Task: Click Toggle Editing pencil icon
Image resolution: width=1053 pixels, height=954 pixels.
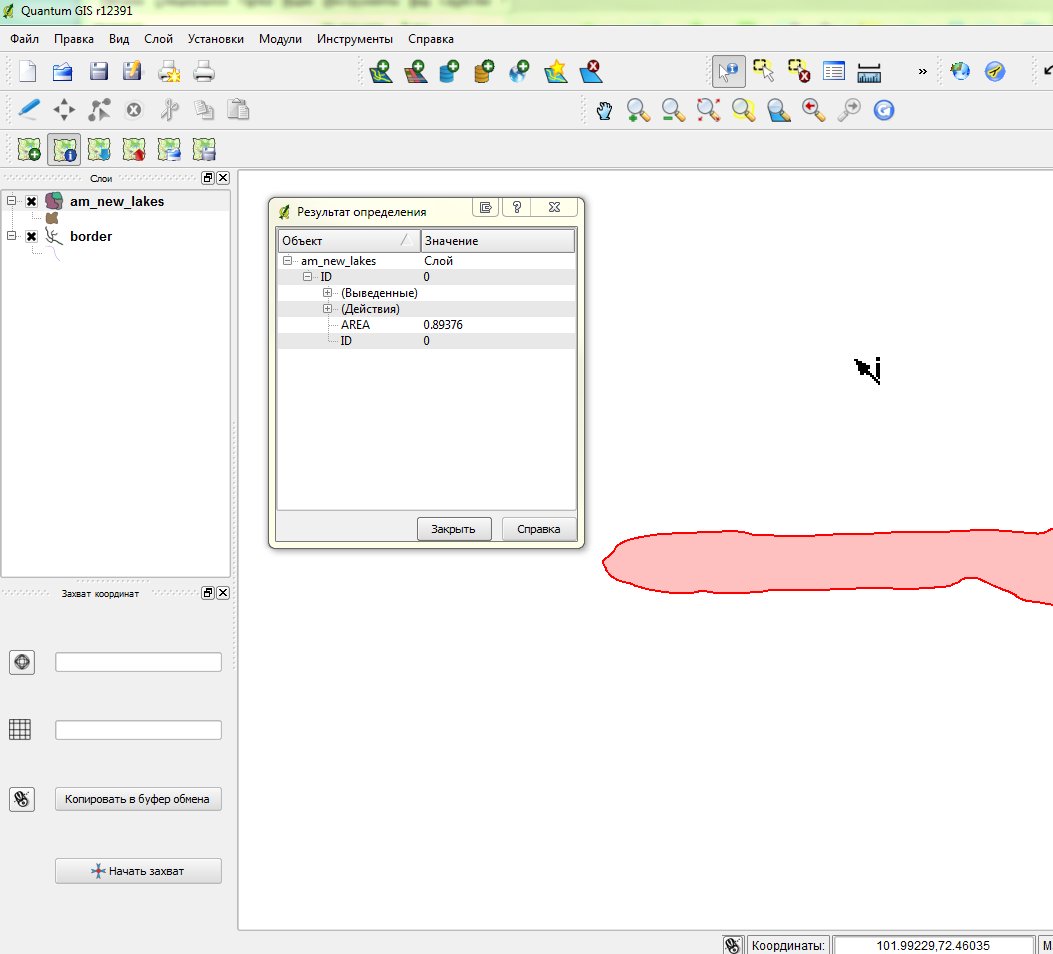Action: 29,109
